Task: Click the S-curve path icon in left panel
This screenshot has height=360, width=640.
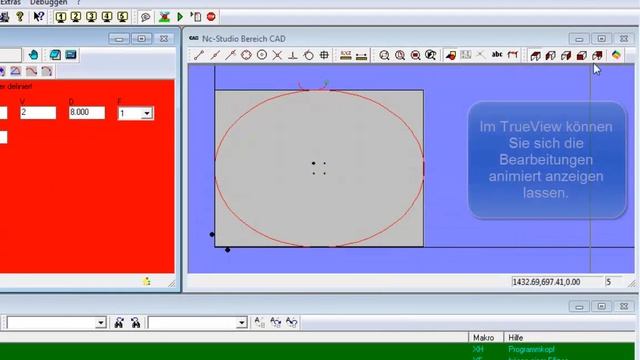Action: pos(31,71)
